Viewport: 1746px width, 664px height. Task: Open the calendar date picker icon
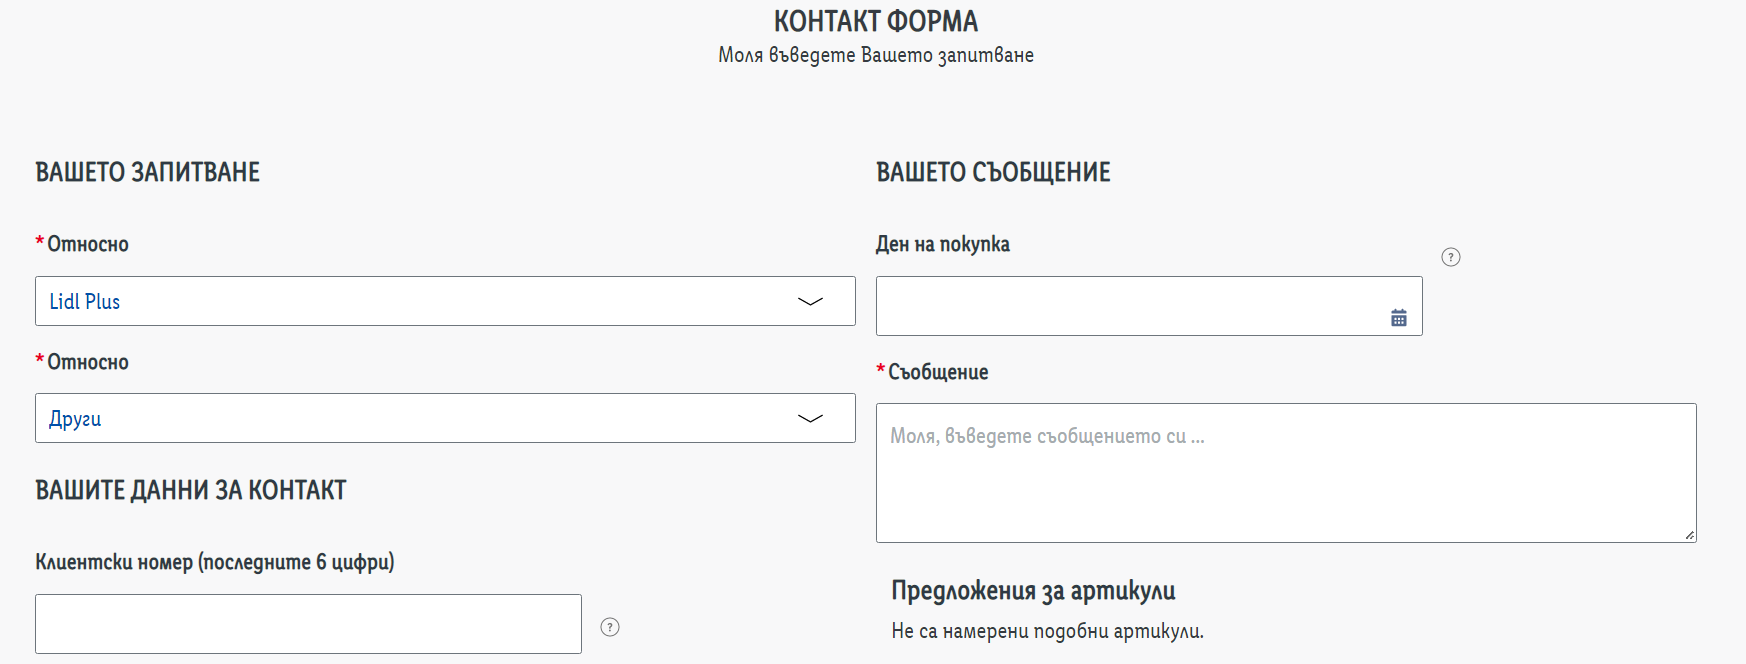click(x=1398, y=318)
